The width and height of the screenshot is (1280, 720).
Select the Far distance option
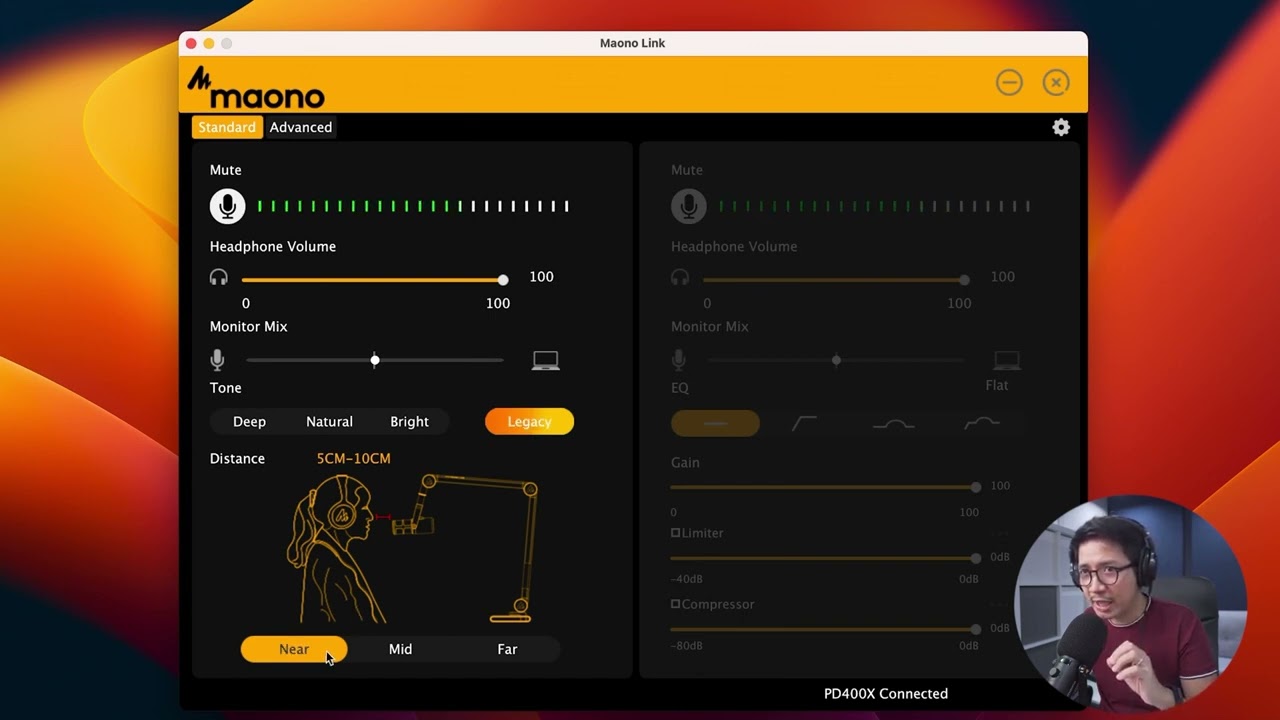click(x=507, y=649)
